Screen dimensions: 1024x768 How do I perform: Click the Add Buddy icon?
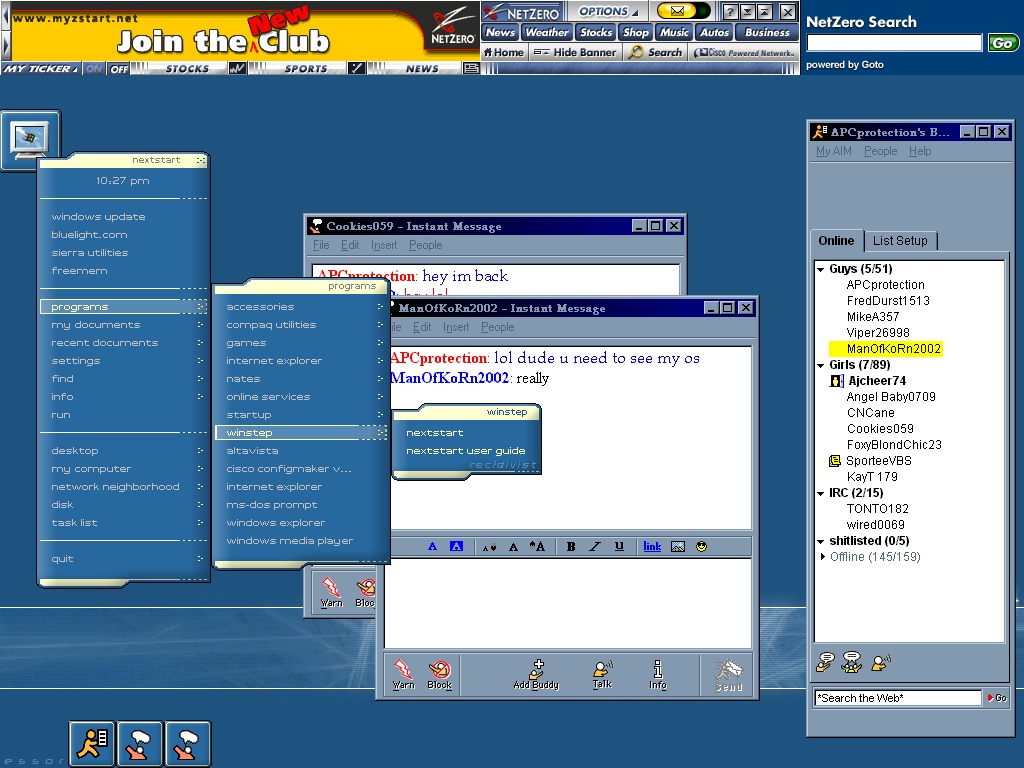click(536, 674)
